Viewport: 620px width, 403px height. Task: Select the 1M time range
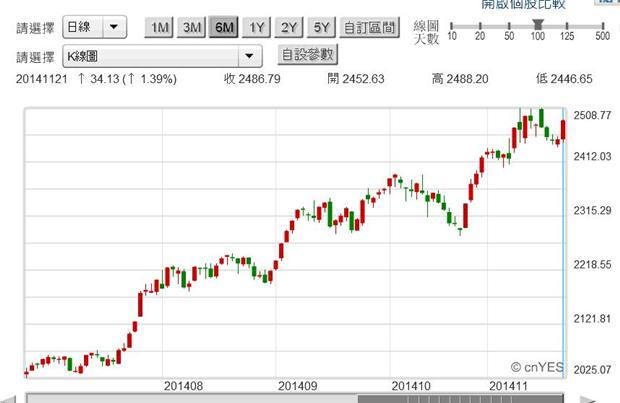click(160, 28)
